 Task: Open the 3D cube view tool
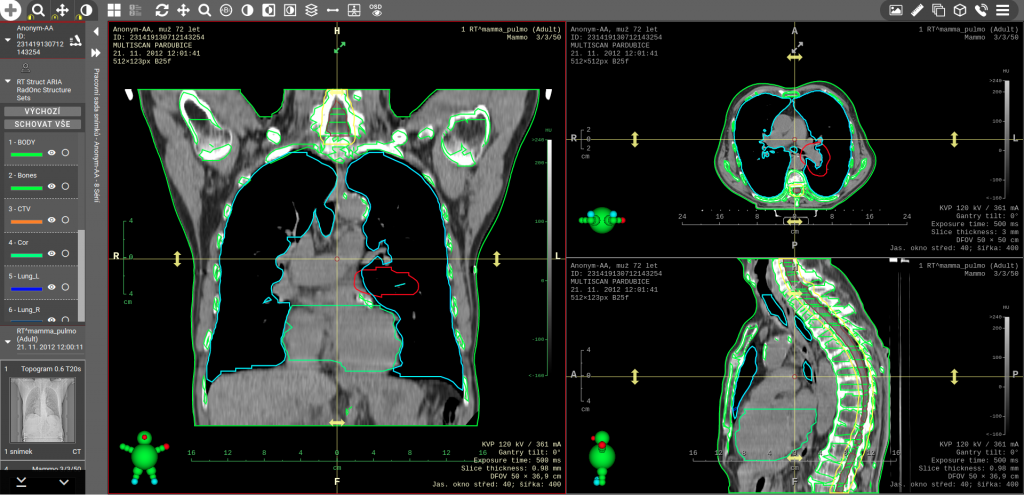tap(959, 10)
